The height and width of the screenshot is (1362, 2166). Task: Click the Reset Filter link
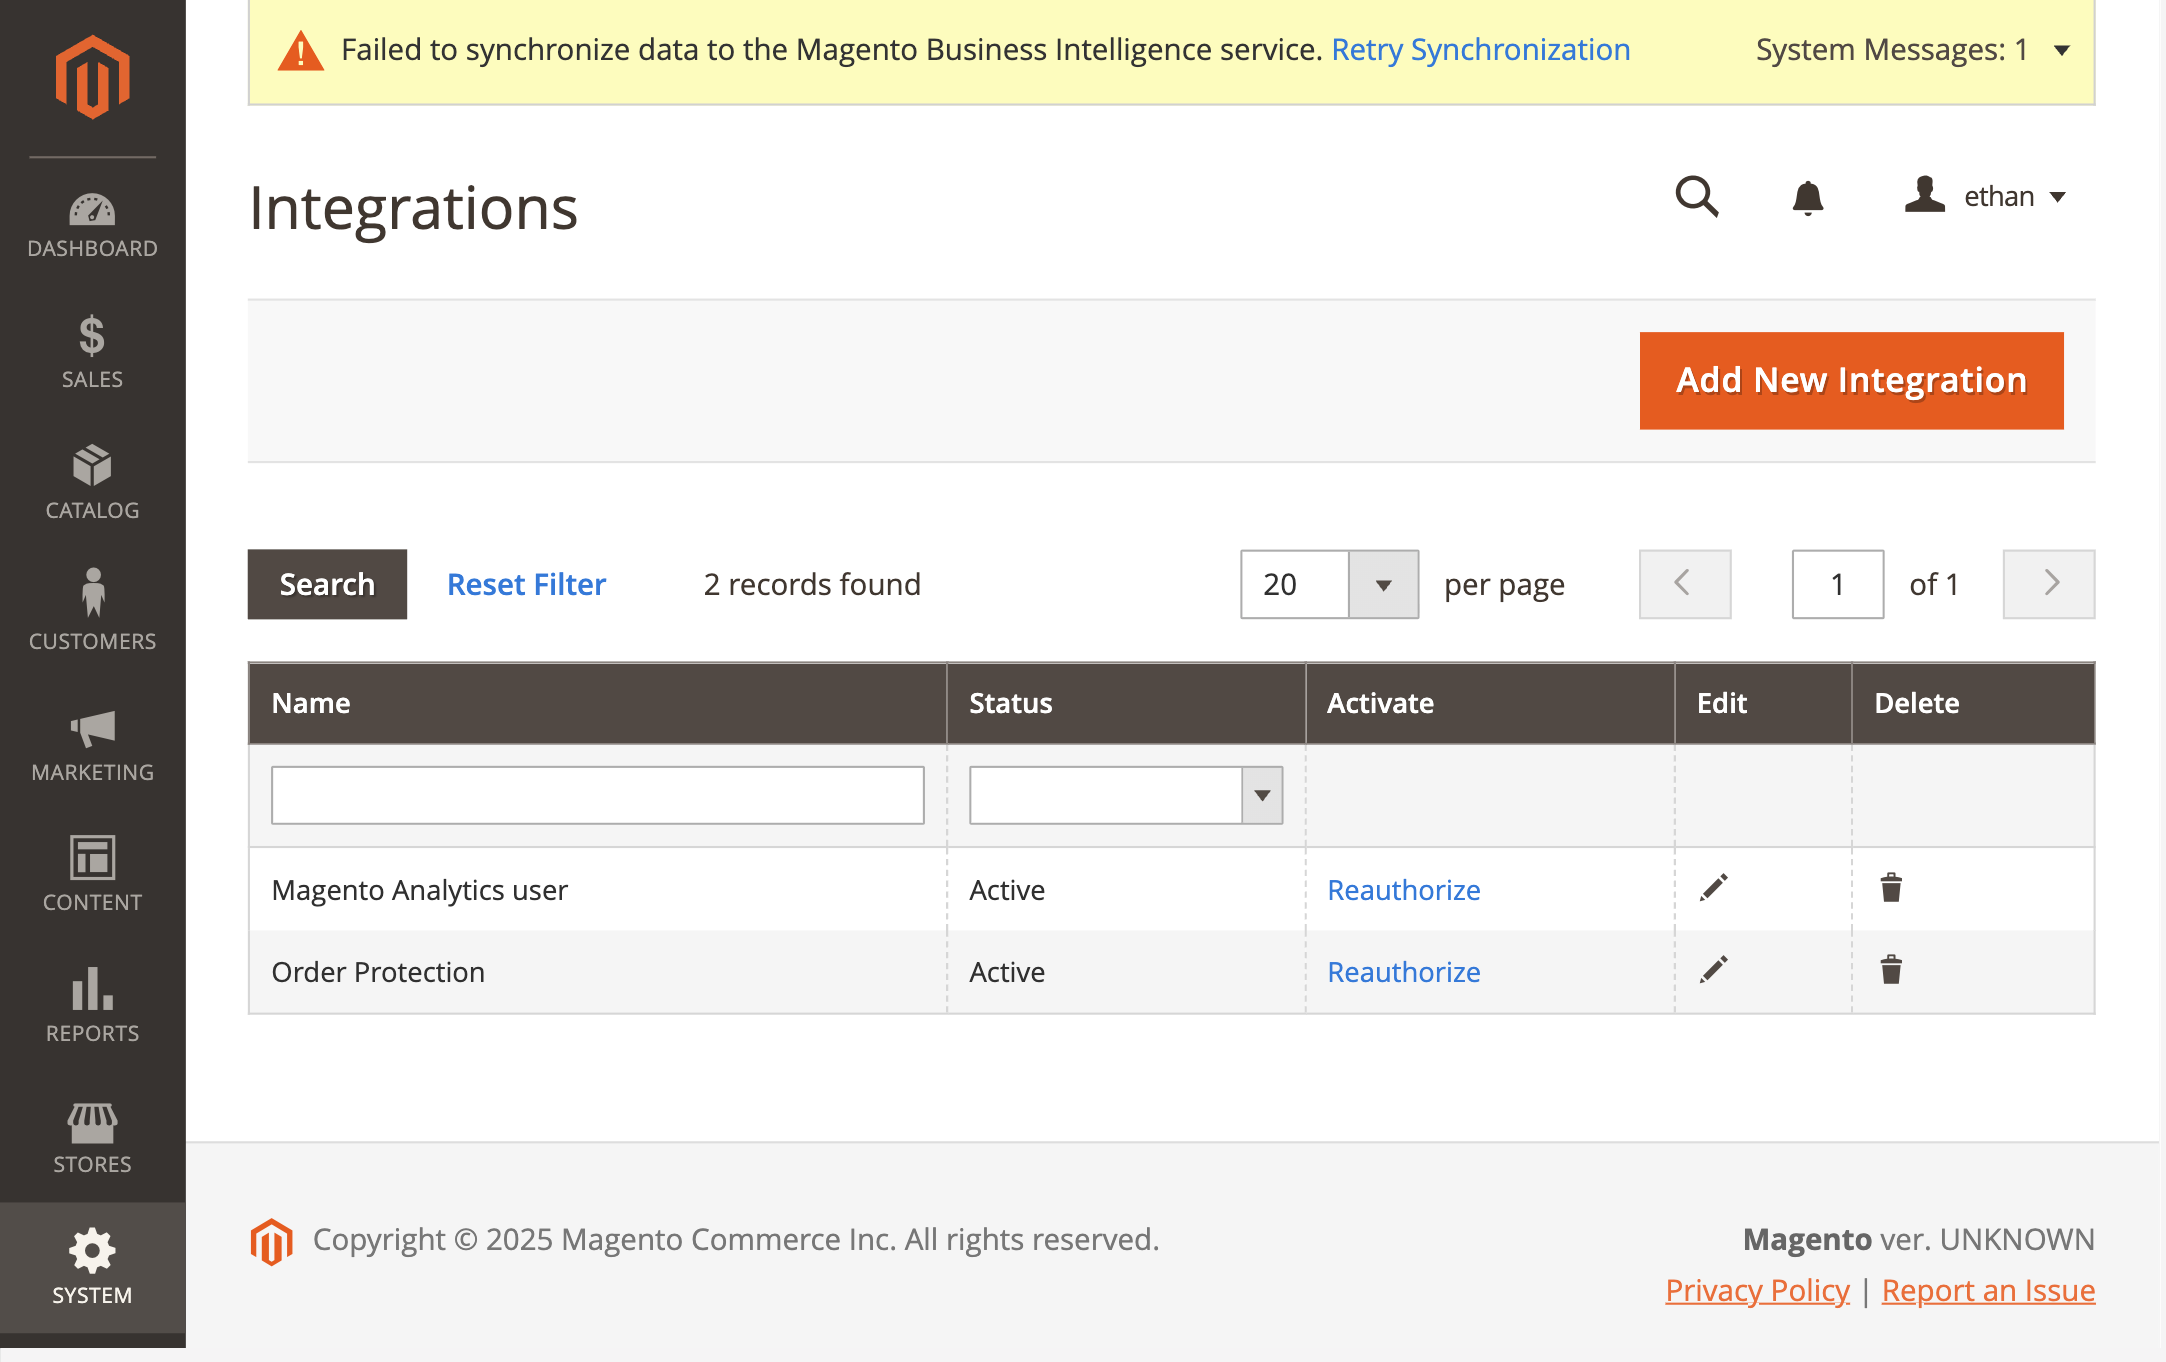click(x=526, y=585)
